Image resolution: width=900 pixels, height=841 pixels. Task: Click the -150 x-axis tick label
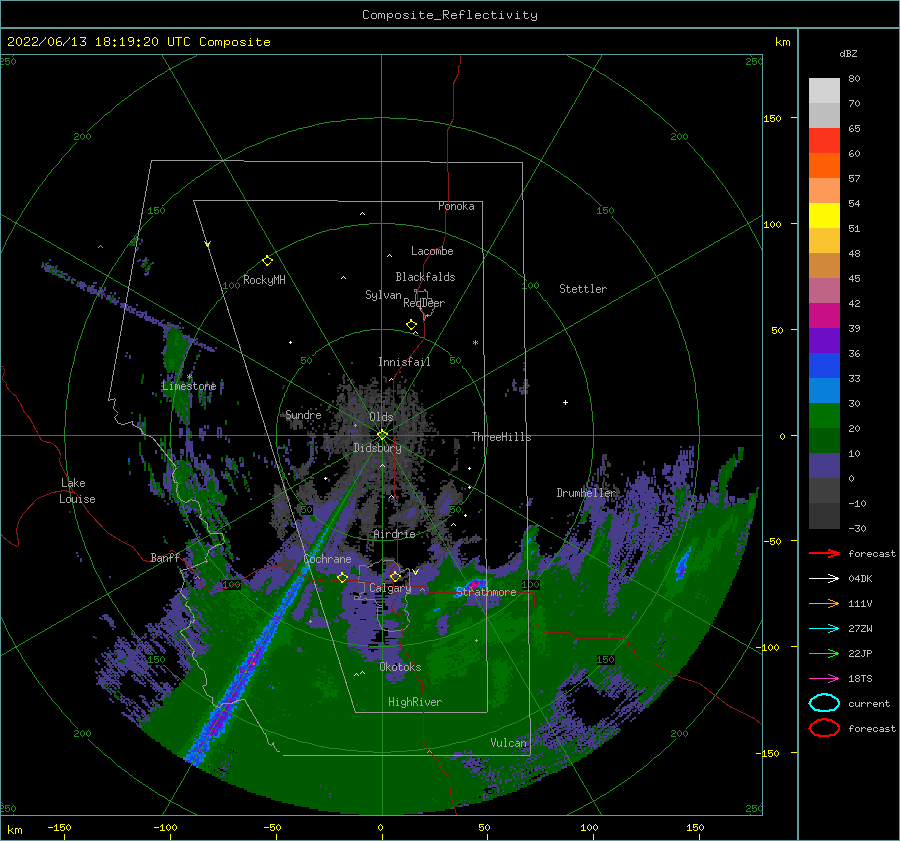point(59,827)
